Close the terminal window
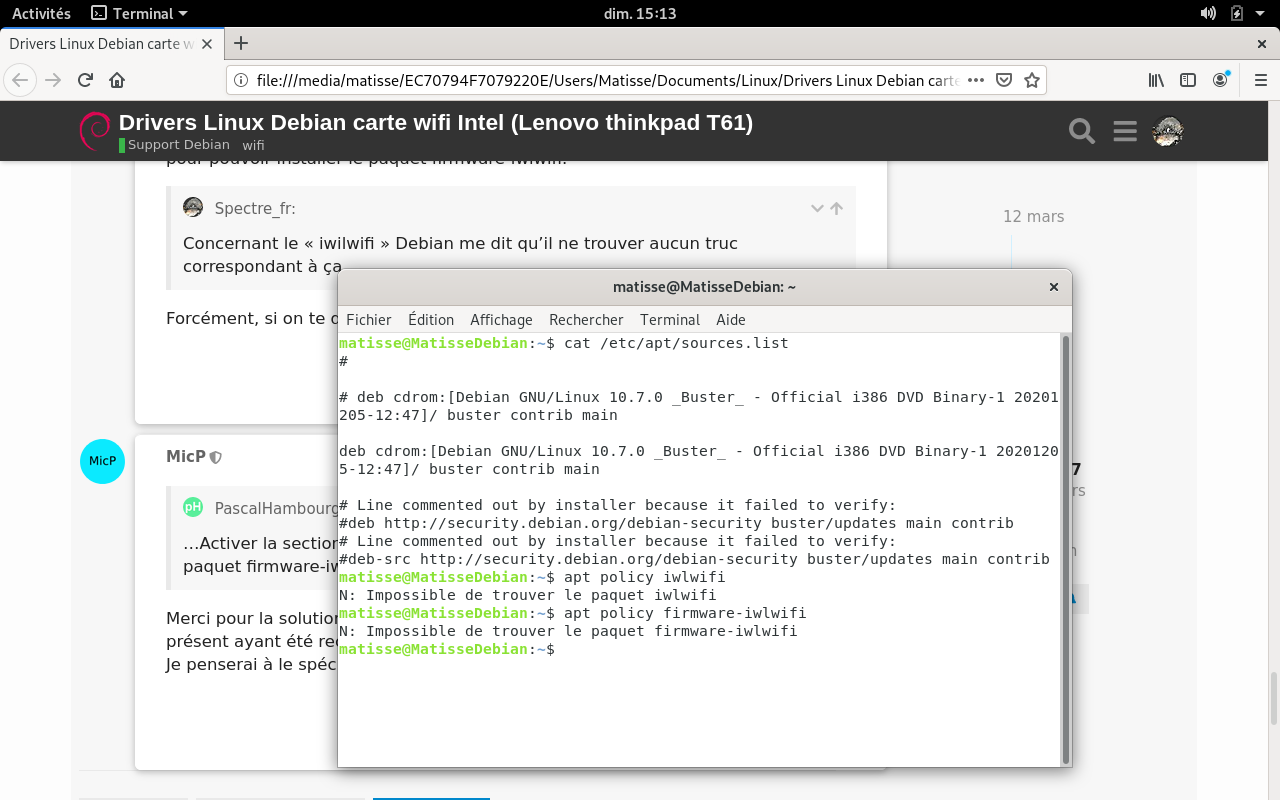The width and height of the screenshot is (1280, 800). click(1053, 287)
